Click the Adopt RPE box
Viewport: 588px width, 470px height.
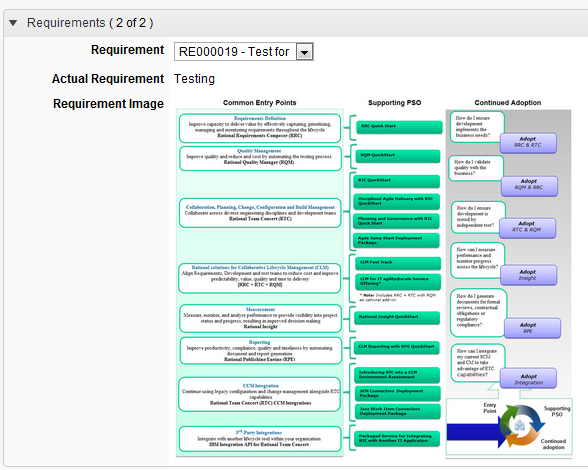point(532,328)
